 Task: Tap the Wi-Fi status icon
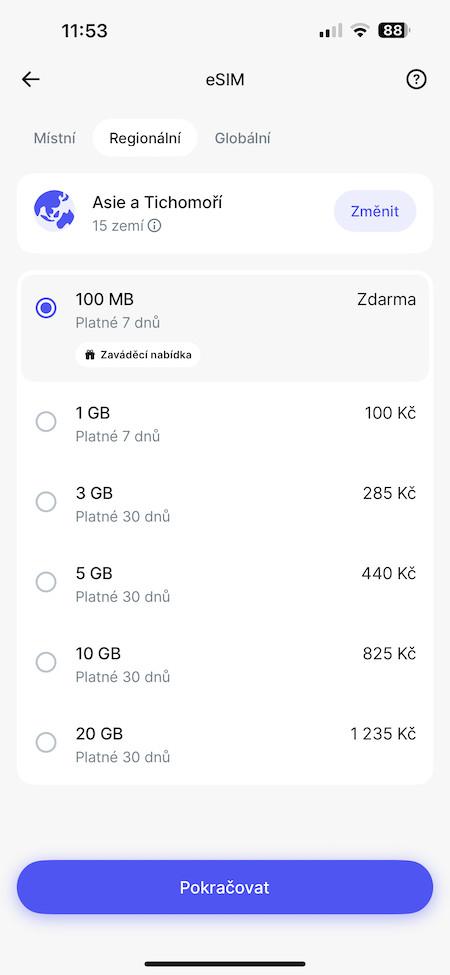[x=359, y=30]
